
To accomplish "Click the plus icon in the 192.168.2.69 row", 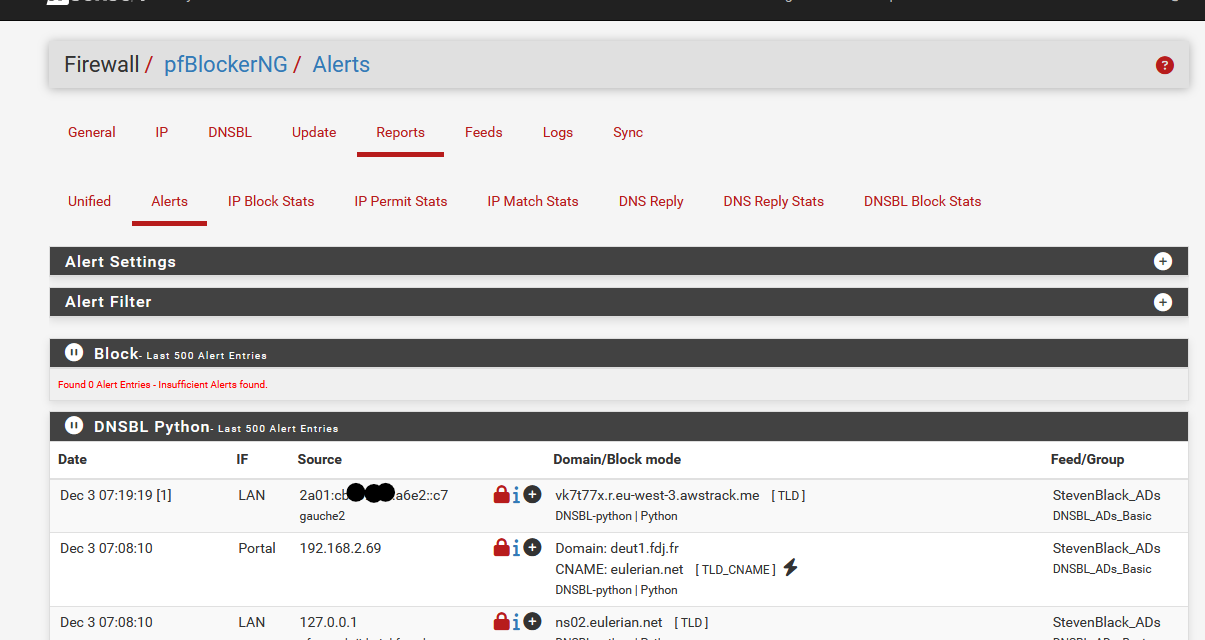I will pos(532,547).
